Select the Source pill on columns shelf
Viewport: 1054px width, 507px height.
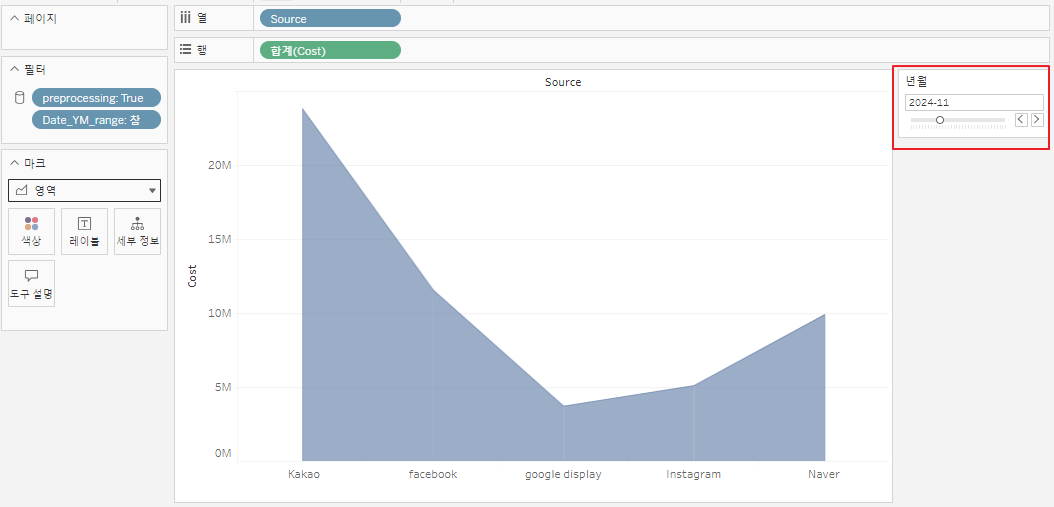tap(330, 19)
